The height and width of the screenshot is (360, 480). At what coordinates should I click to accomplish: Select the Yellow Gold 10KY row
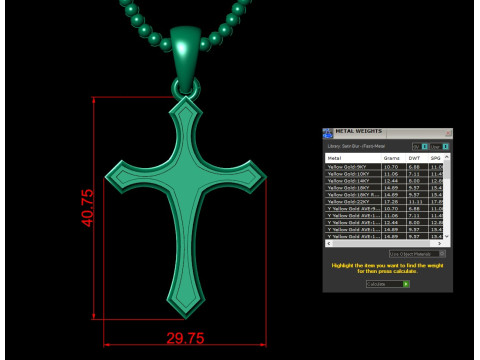pos(384,174)
